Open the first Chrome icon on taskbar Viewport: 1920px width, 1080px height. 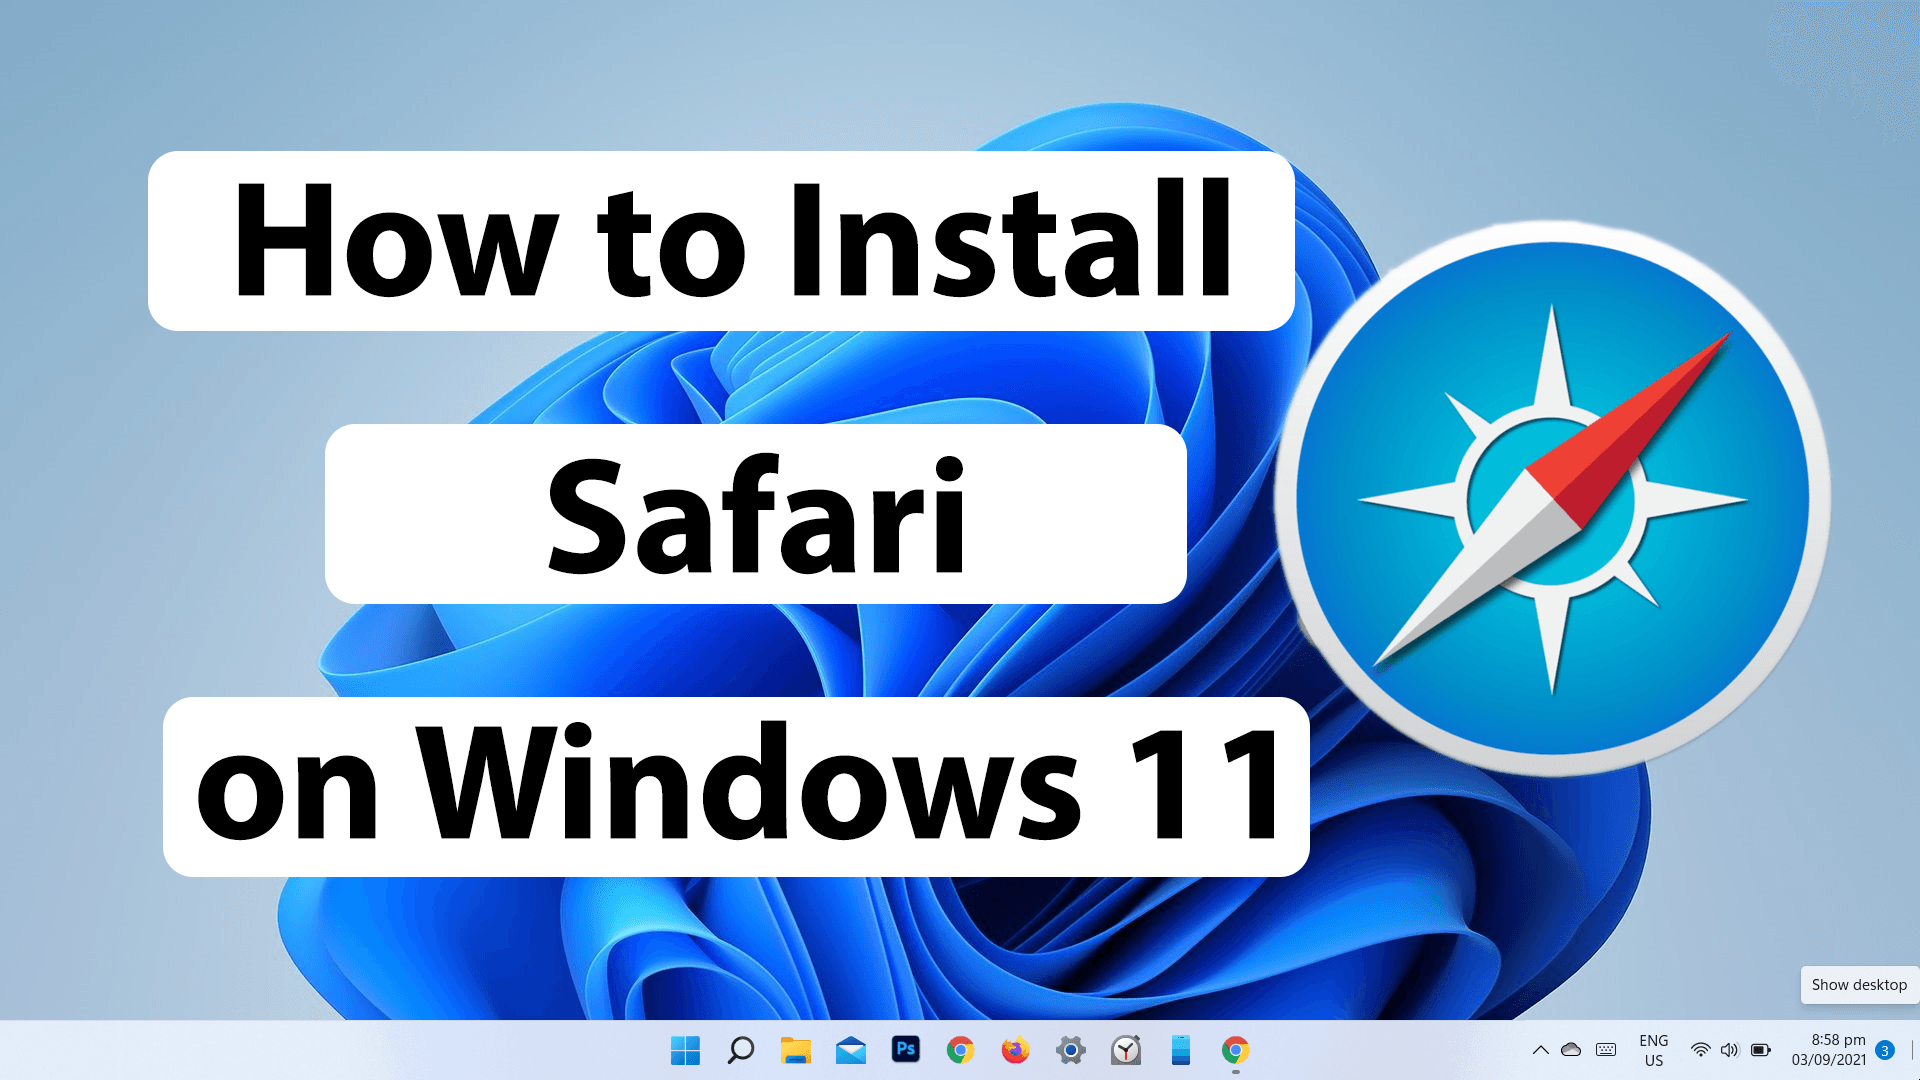(961, 1050)
